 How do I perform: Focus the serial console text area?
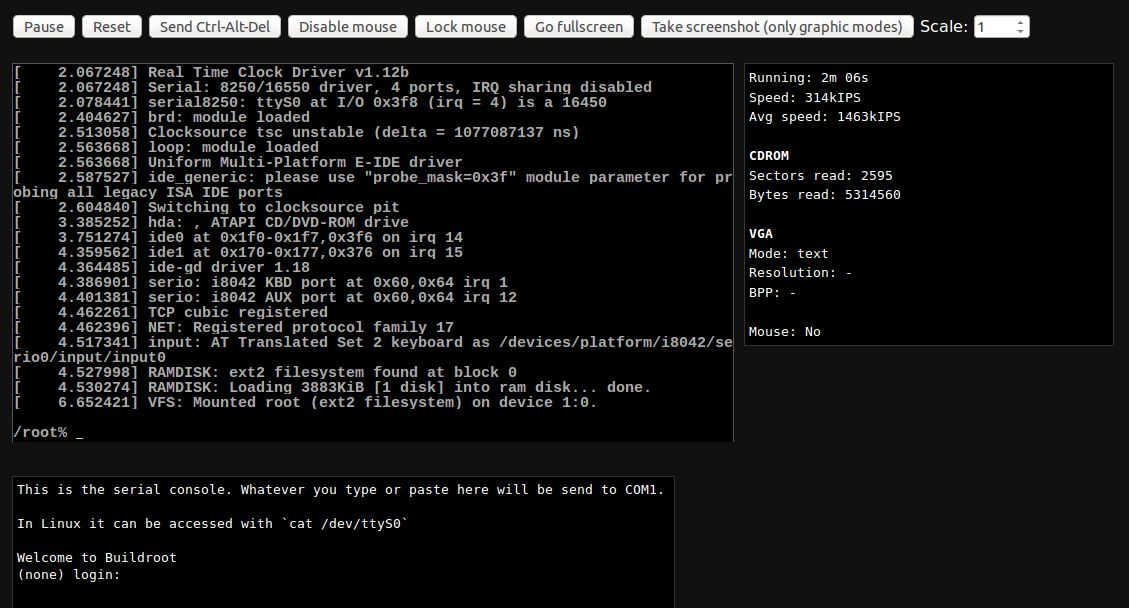click(343, 540)
